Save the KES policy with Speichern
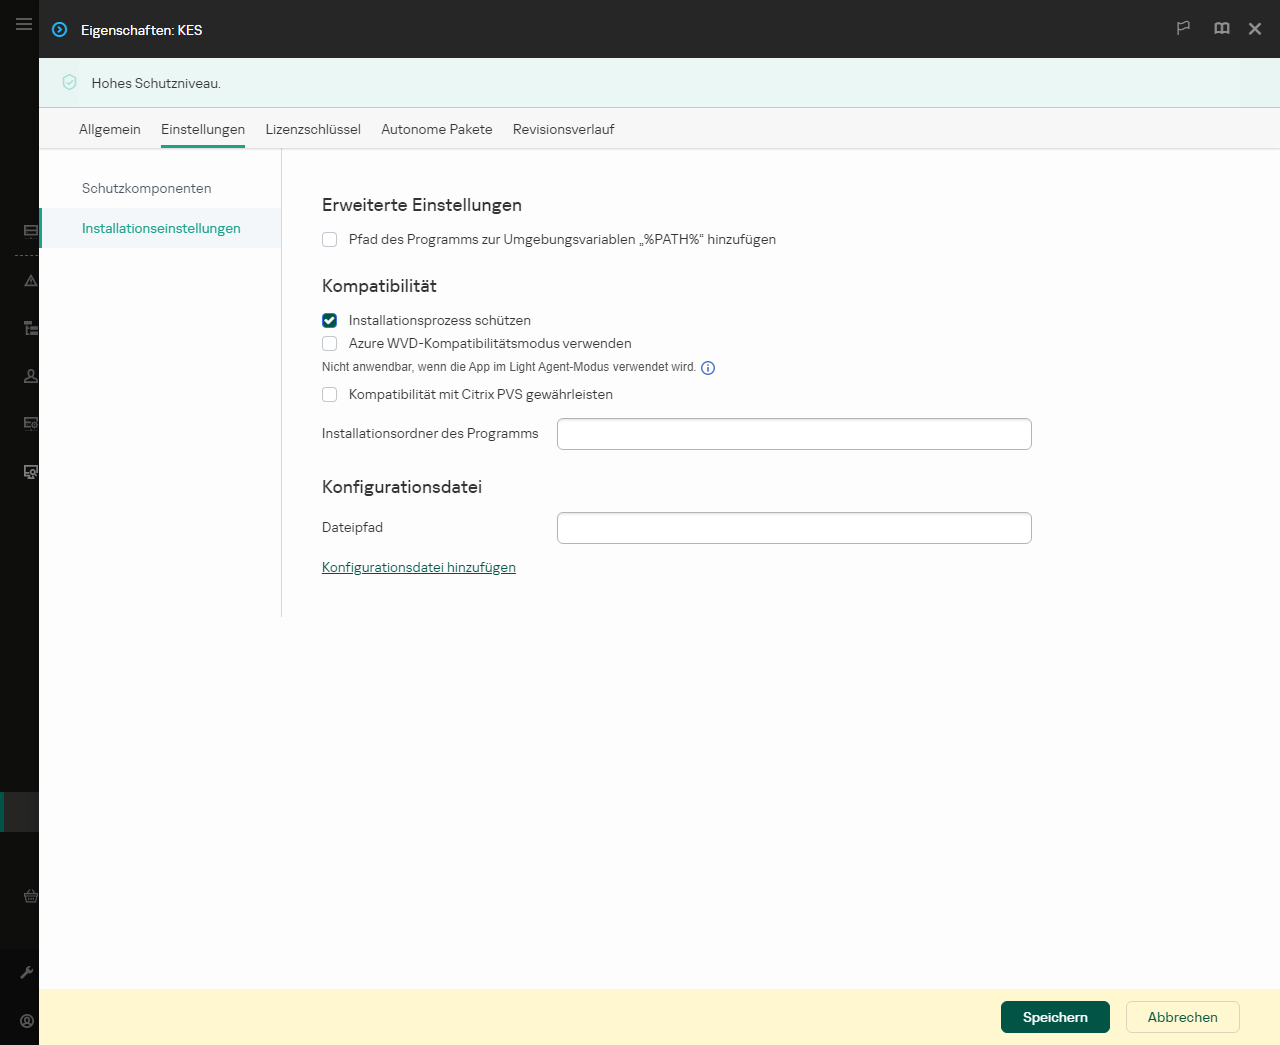This screenshot has height=1045, width=1280. (x=1055, y=1017)
